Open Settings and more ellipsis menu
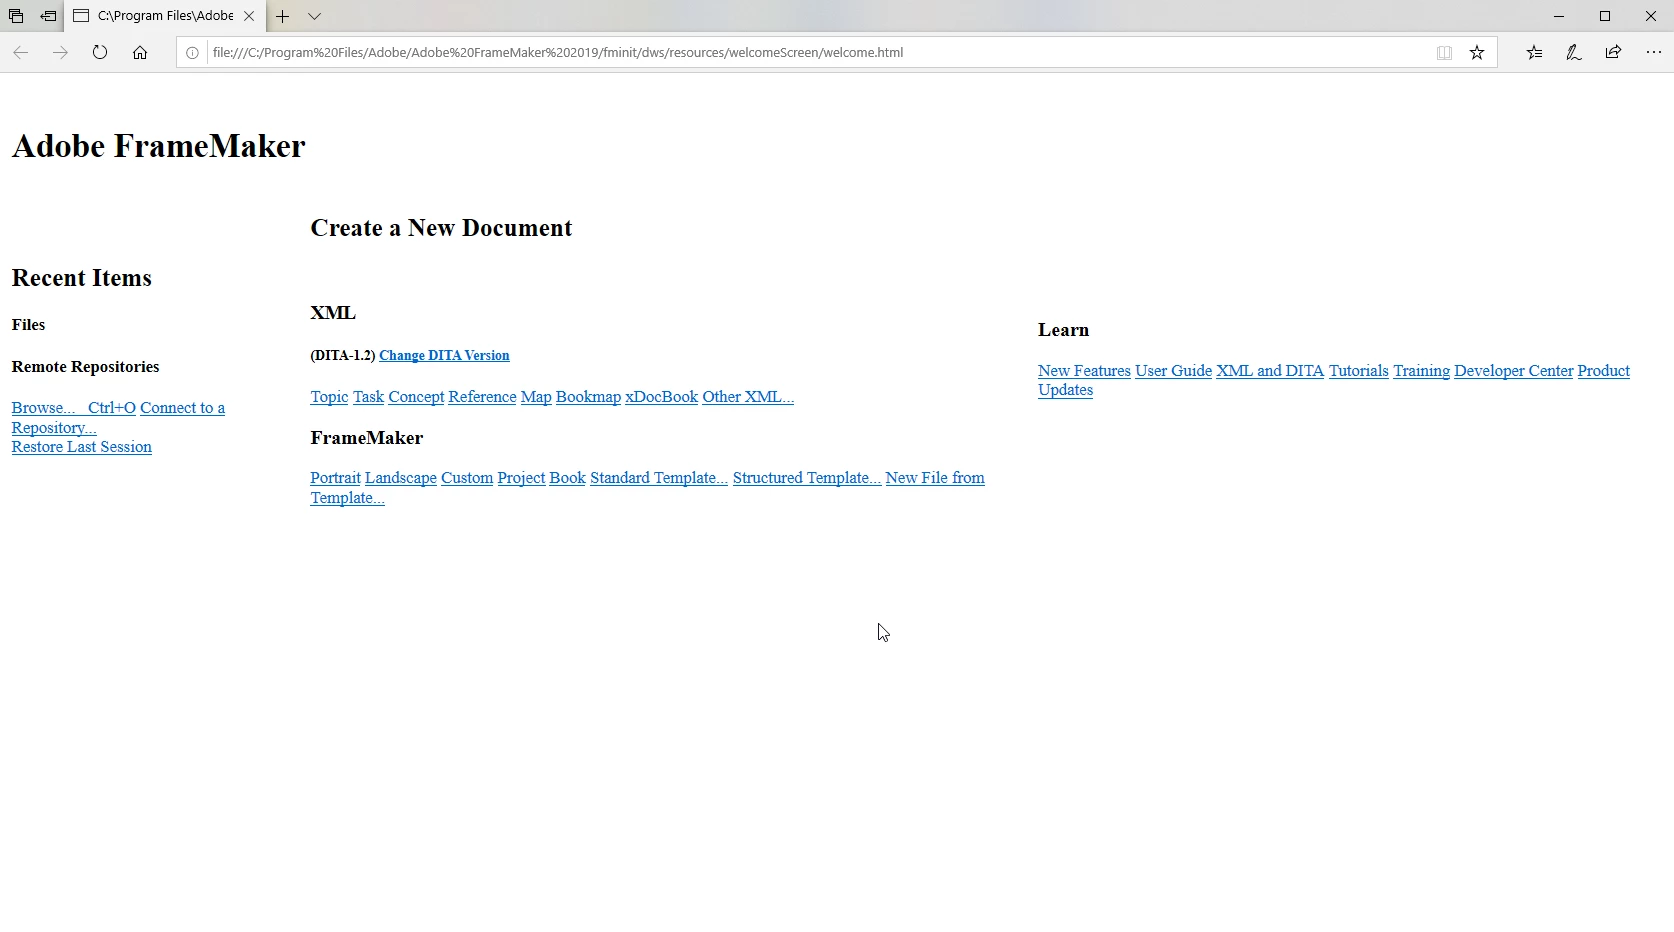Viewport: 1674px width, 932px height. click(1653, 52)
